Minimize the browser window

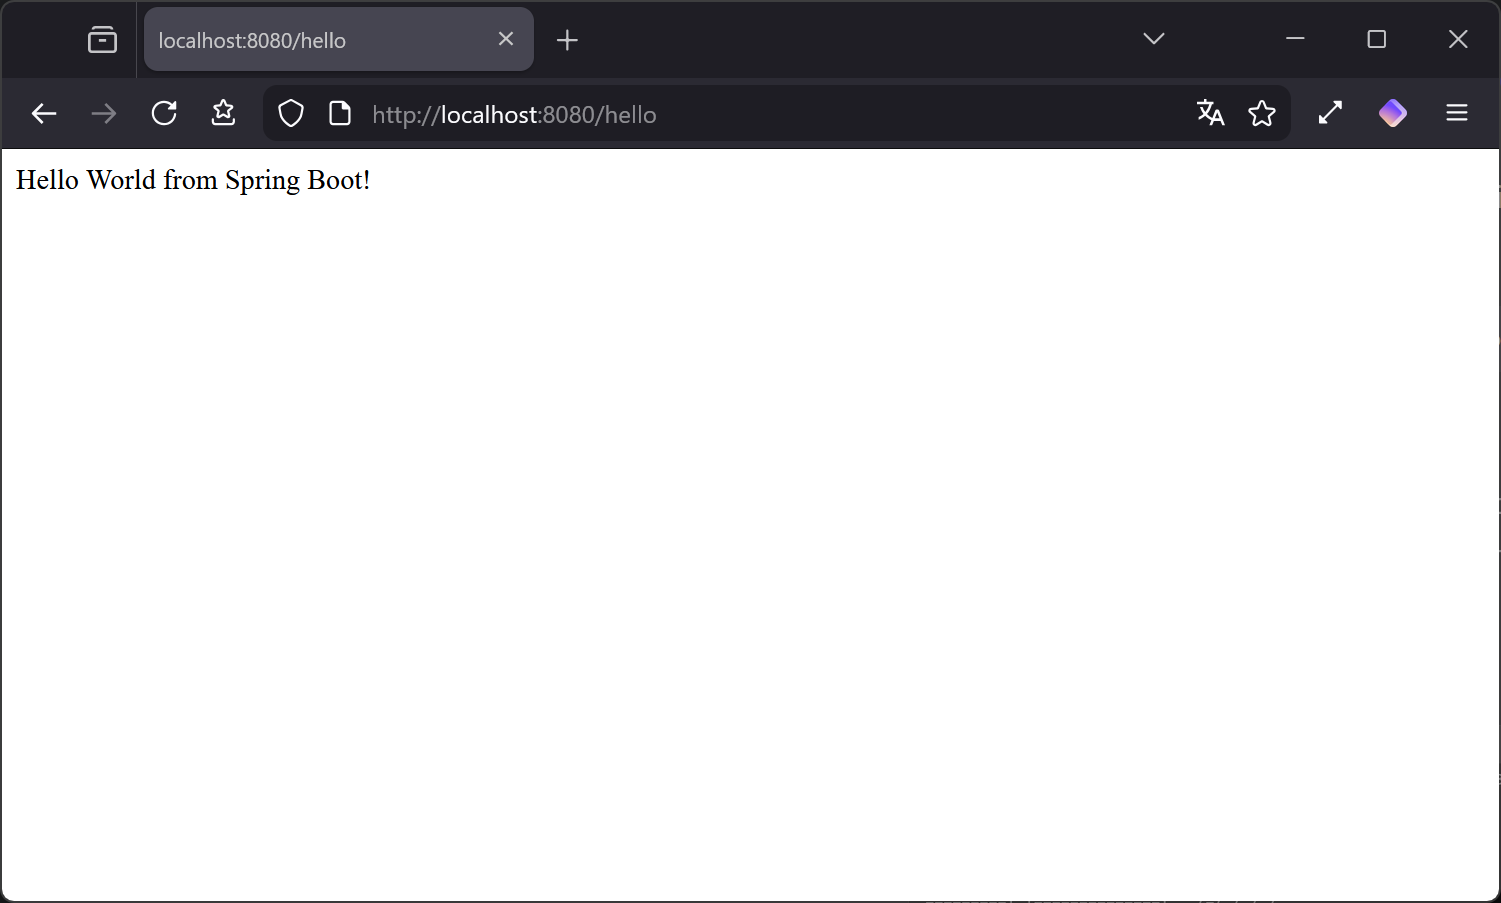pos(1295,39)
